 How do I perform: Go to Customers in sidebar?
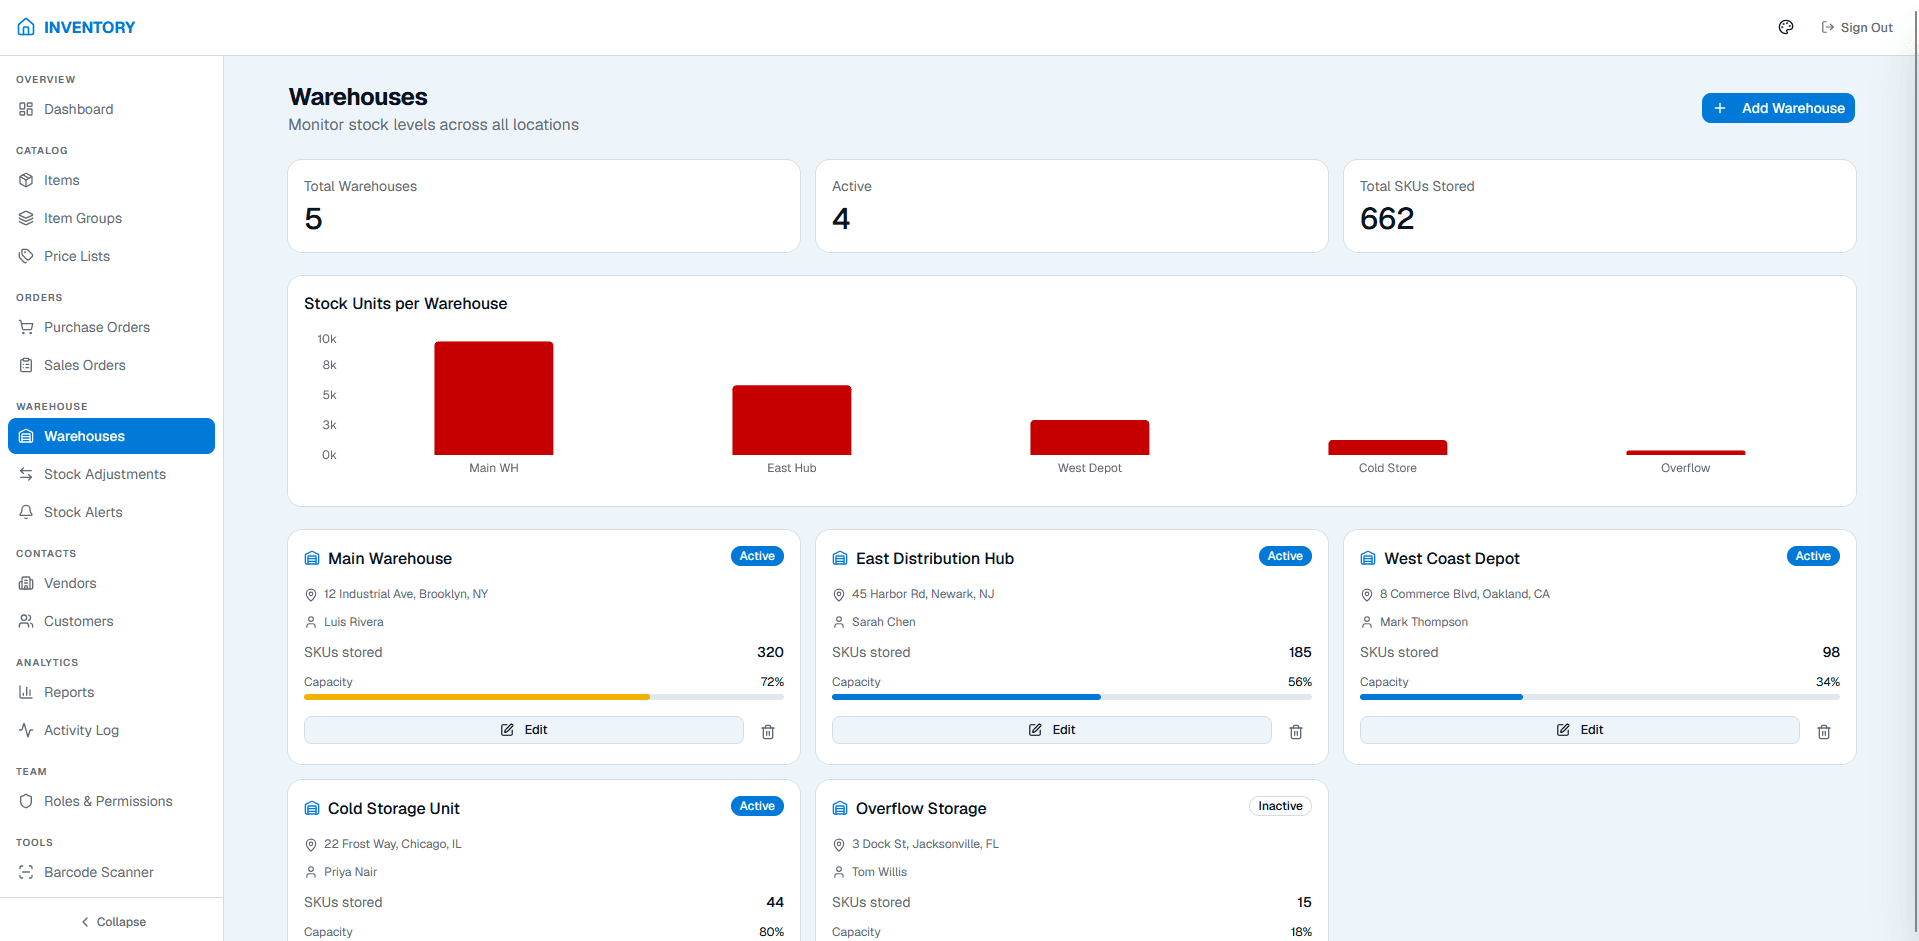pos(111,621)
